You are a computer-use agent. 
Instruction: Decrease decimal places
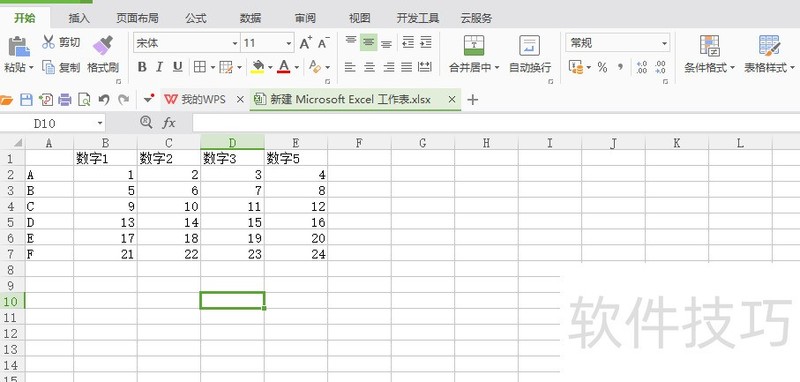(661, 67)
